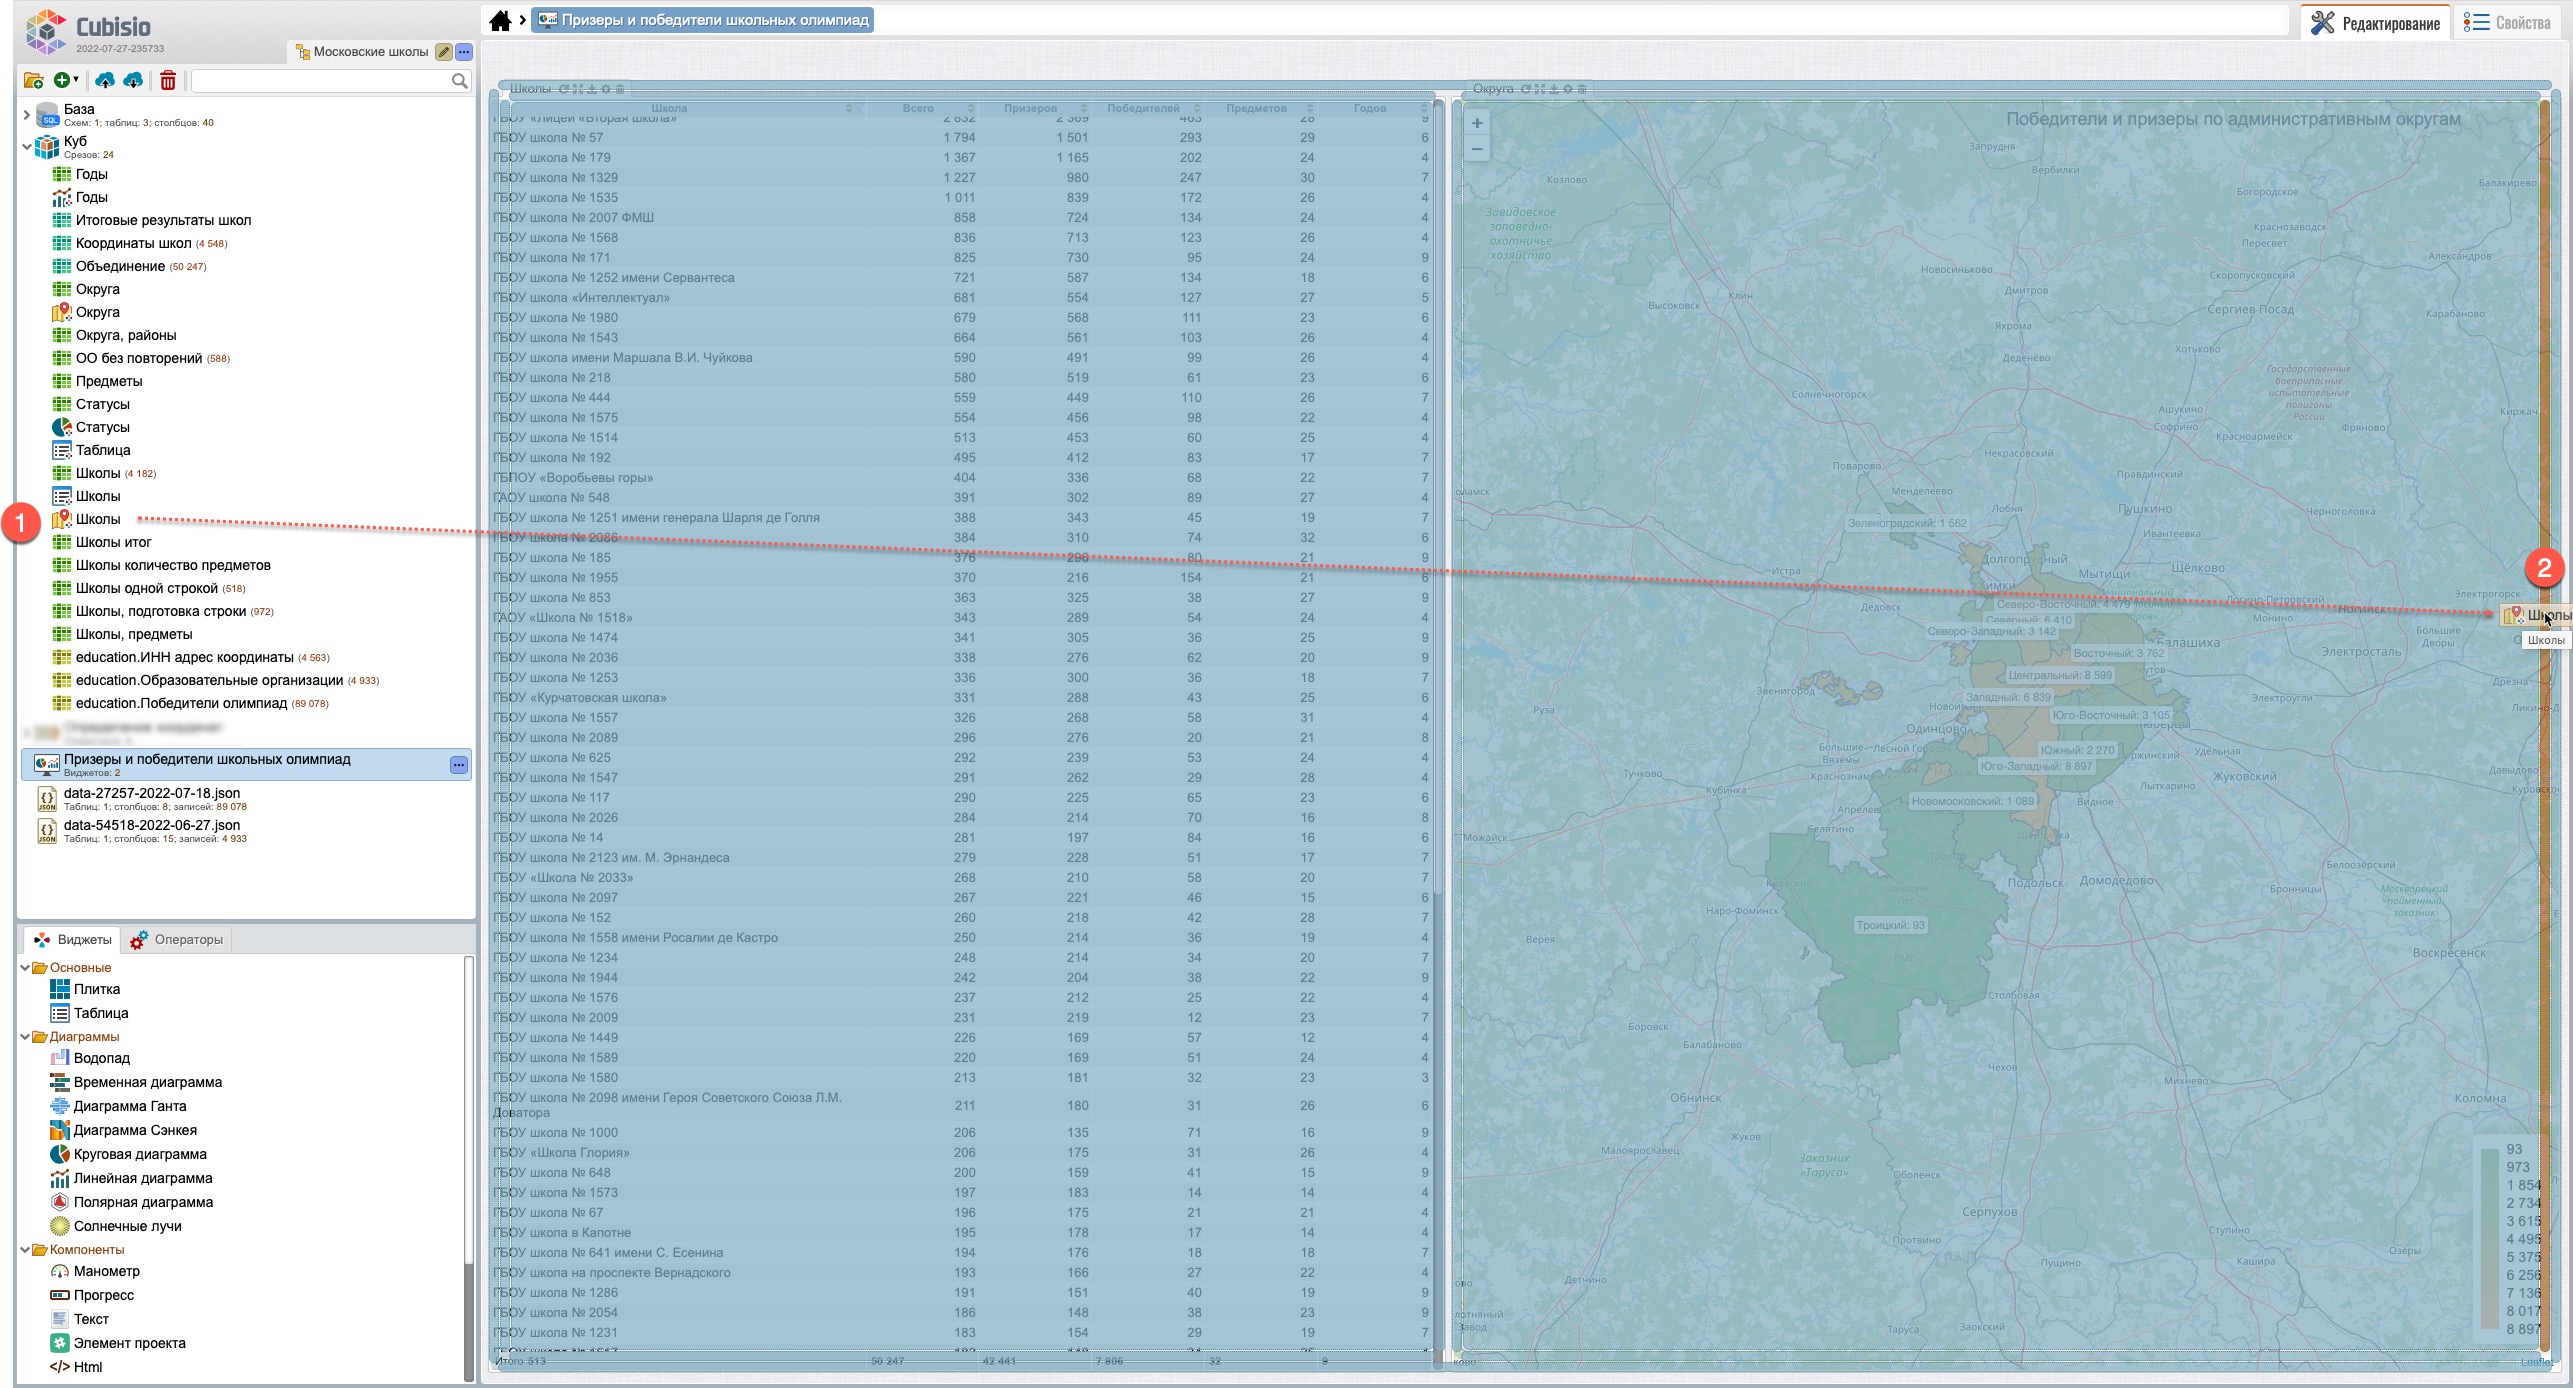
Task: Click the cloud upload icon
Action: [x=105, y=81]
